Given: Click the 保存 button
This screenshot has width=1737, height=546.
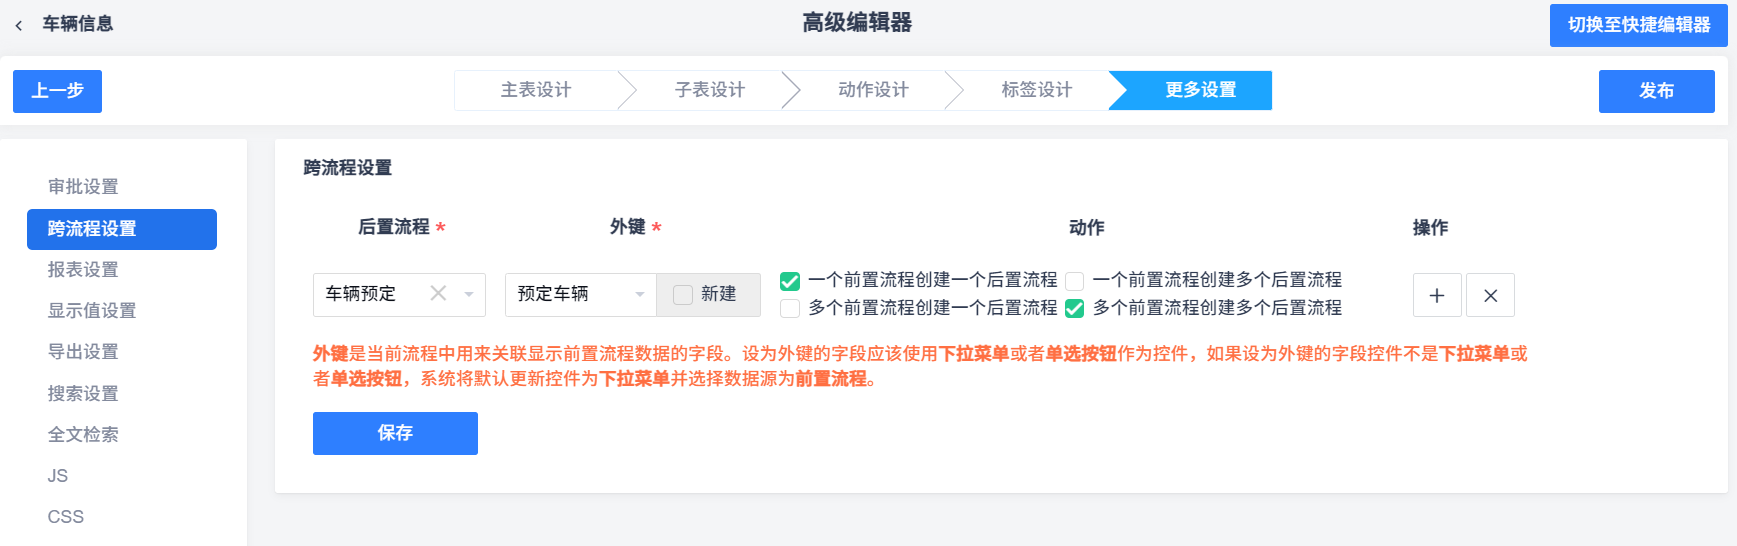Looking at the screenshot, I should (x=395, y=433).
